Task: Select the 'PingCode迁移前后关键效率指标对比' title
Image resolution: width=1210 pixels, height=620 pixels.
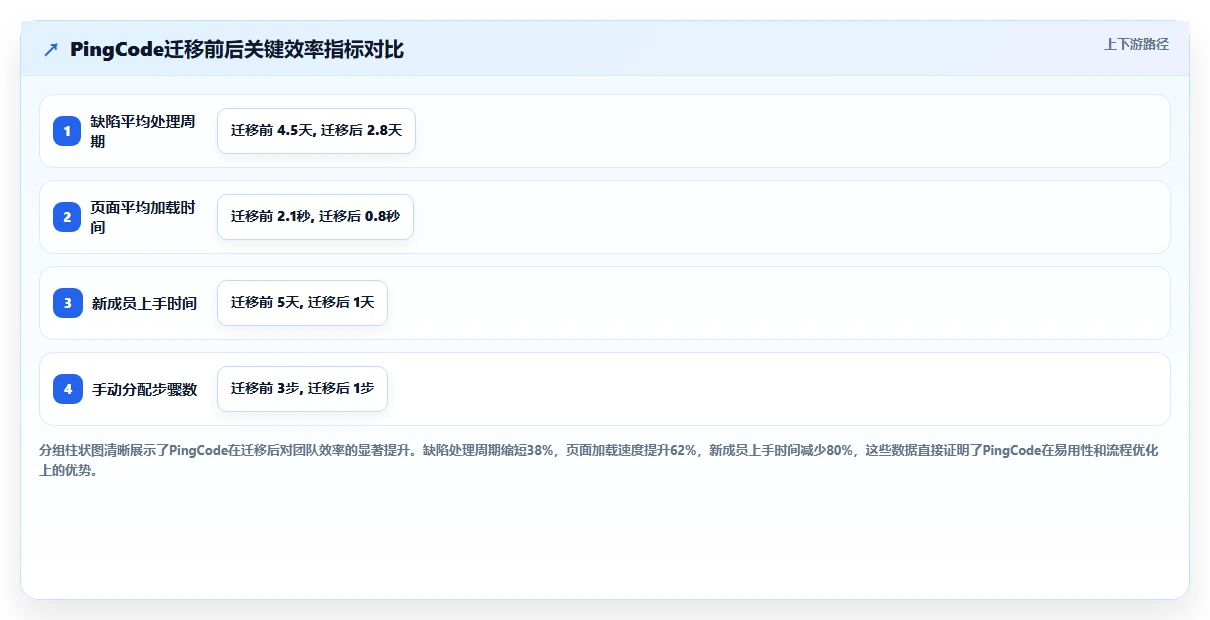Action: pyautogui.click(x=237, y=50)
